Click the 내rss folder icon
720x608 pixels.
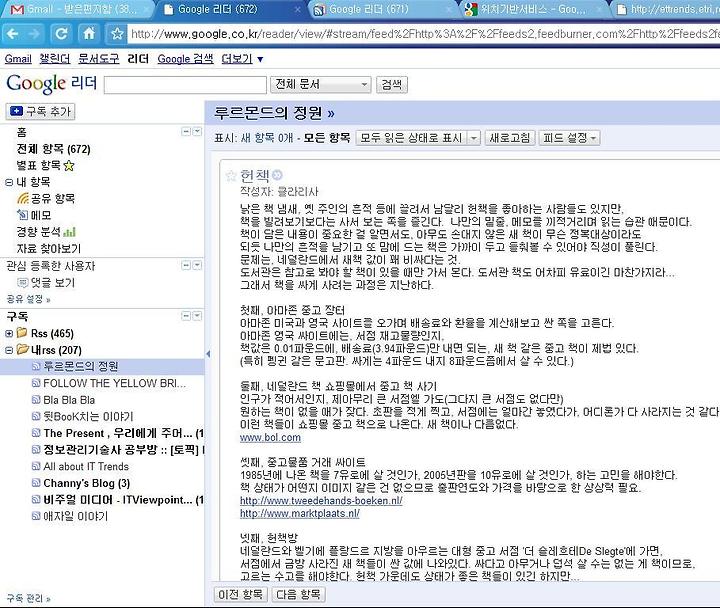point(23,349)
